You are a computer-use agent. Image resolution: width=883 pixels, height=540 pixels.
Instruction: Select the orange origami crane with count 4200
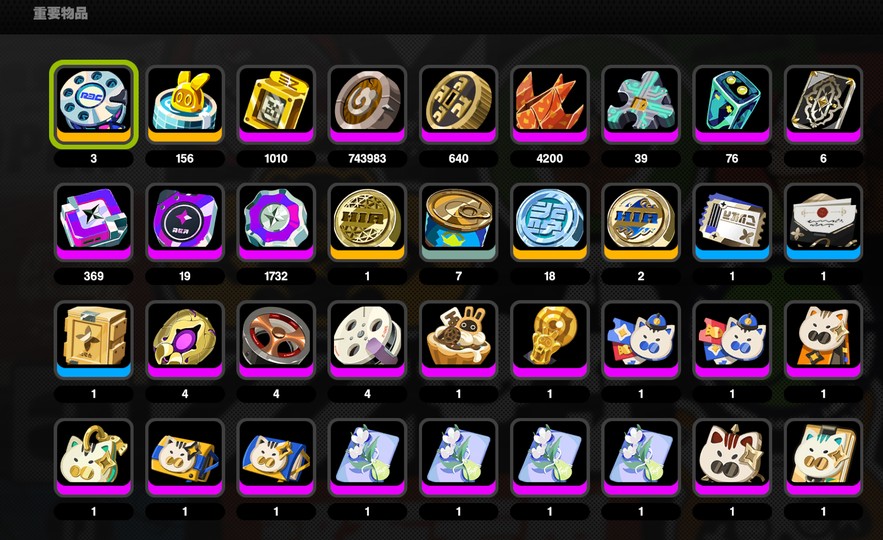click(550, 105)
